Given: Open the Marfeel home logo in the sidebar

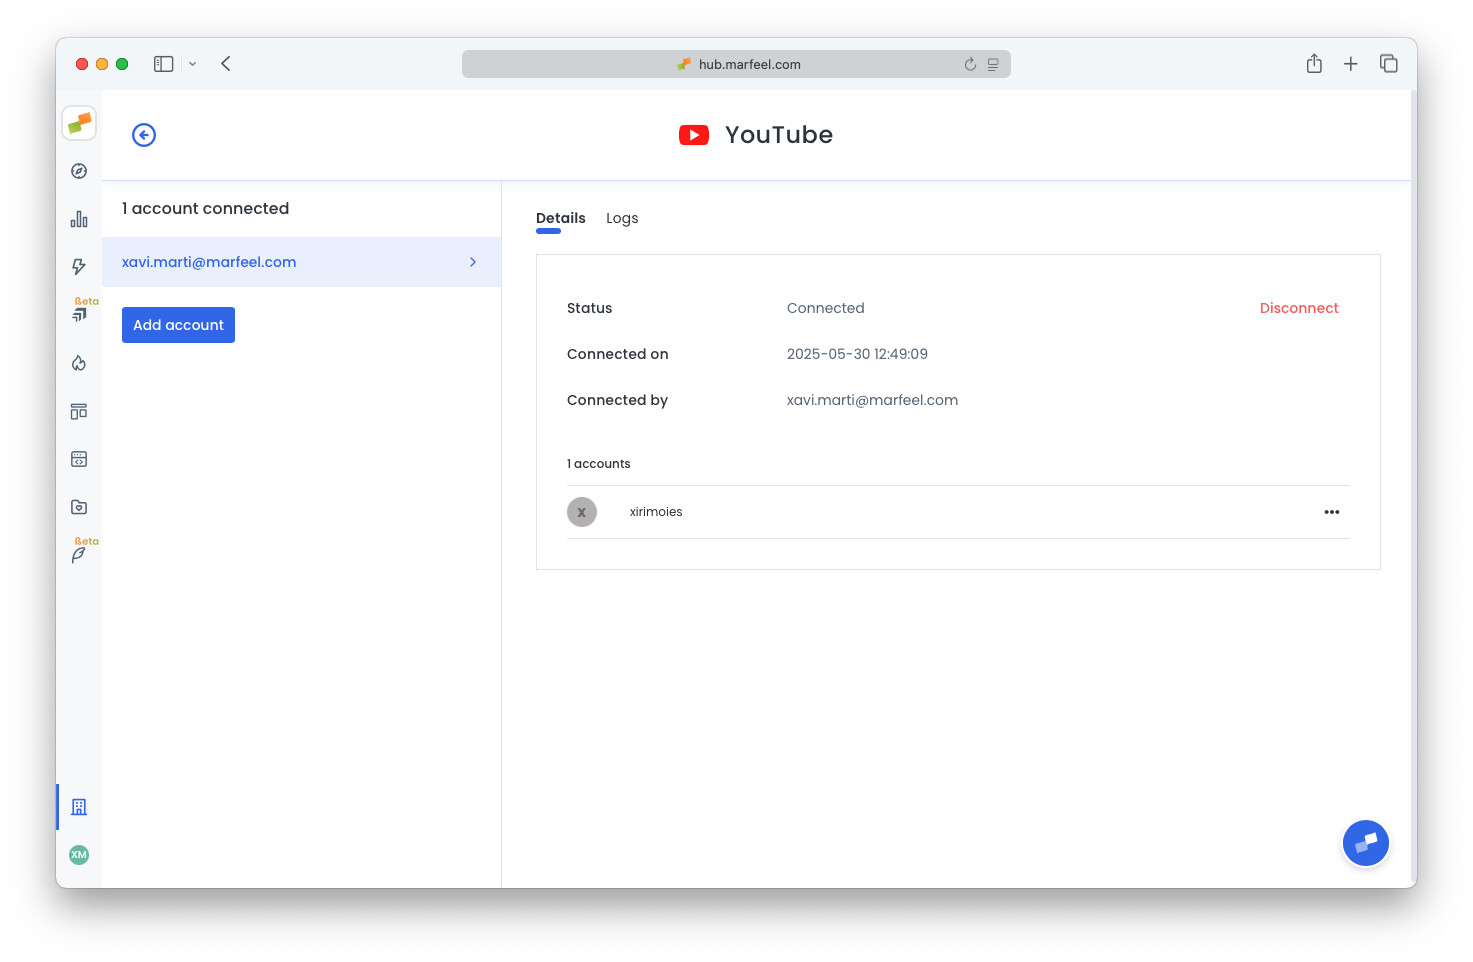Looking at the screenshot, I should (79, 122).
